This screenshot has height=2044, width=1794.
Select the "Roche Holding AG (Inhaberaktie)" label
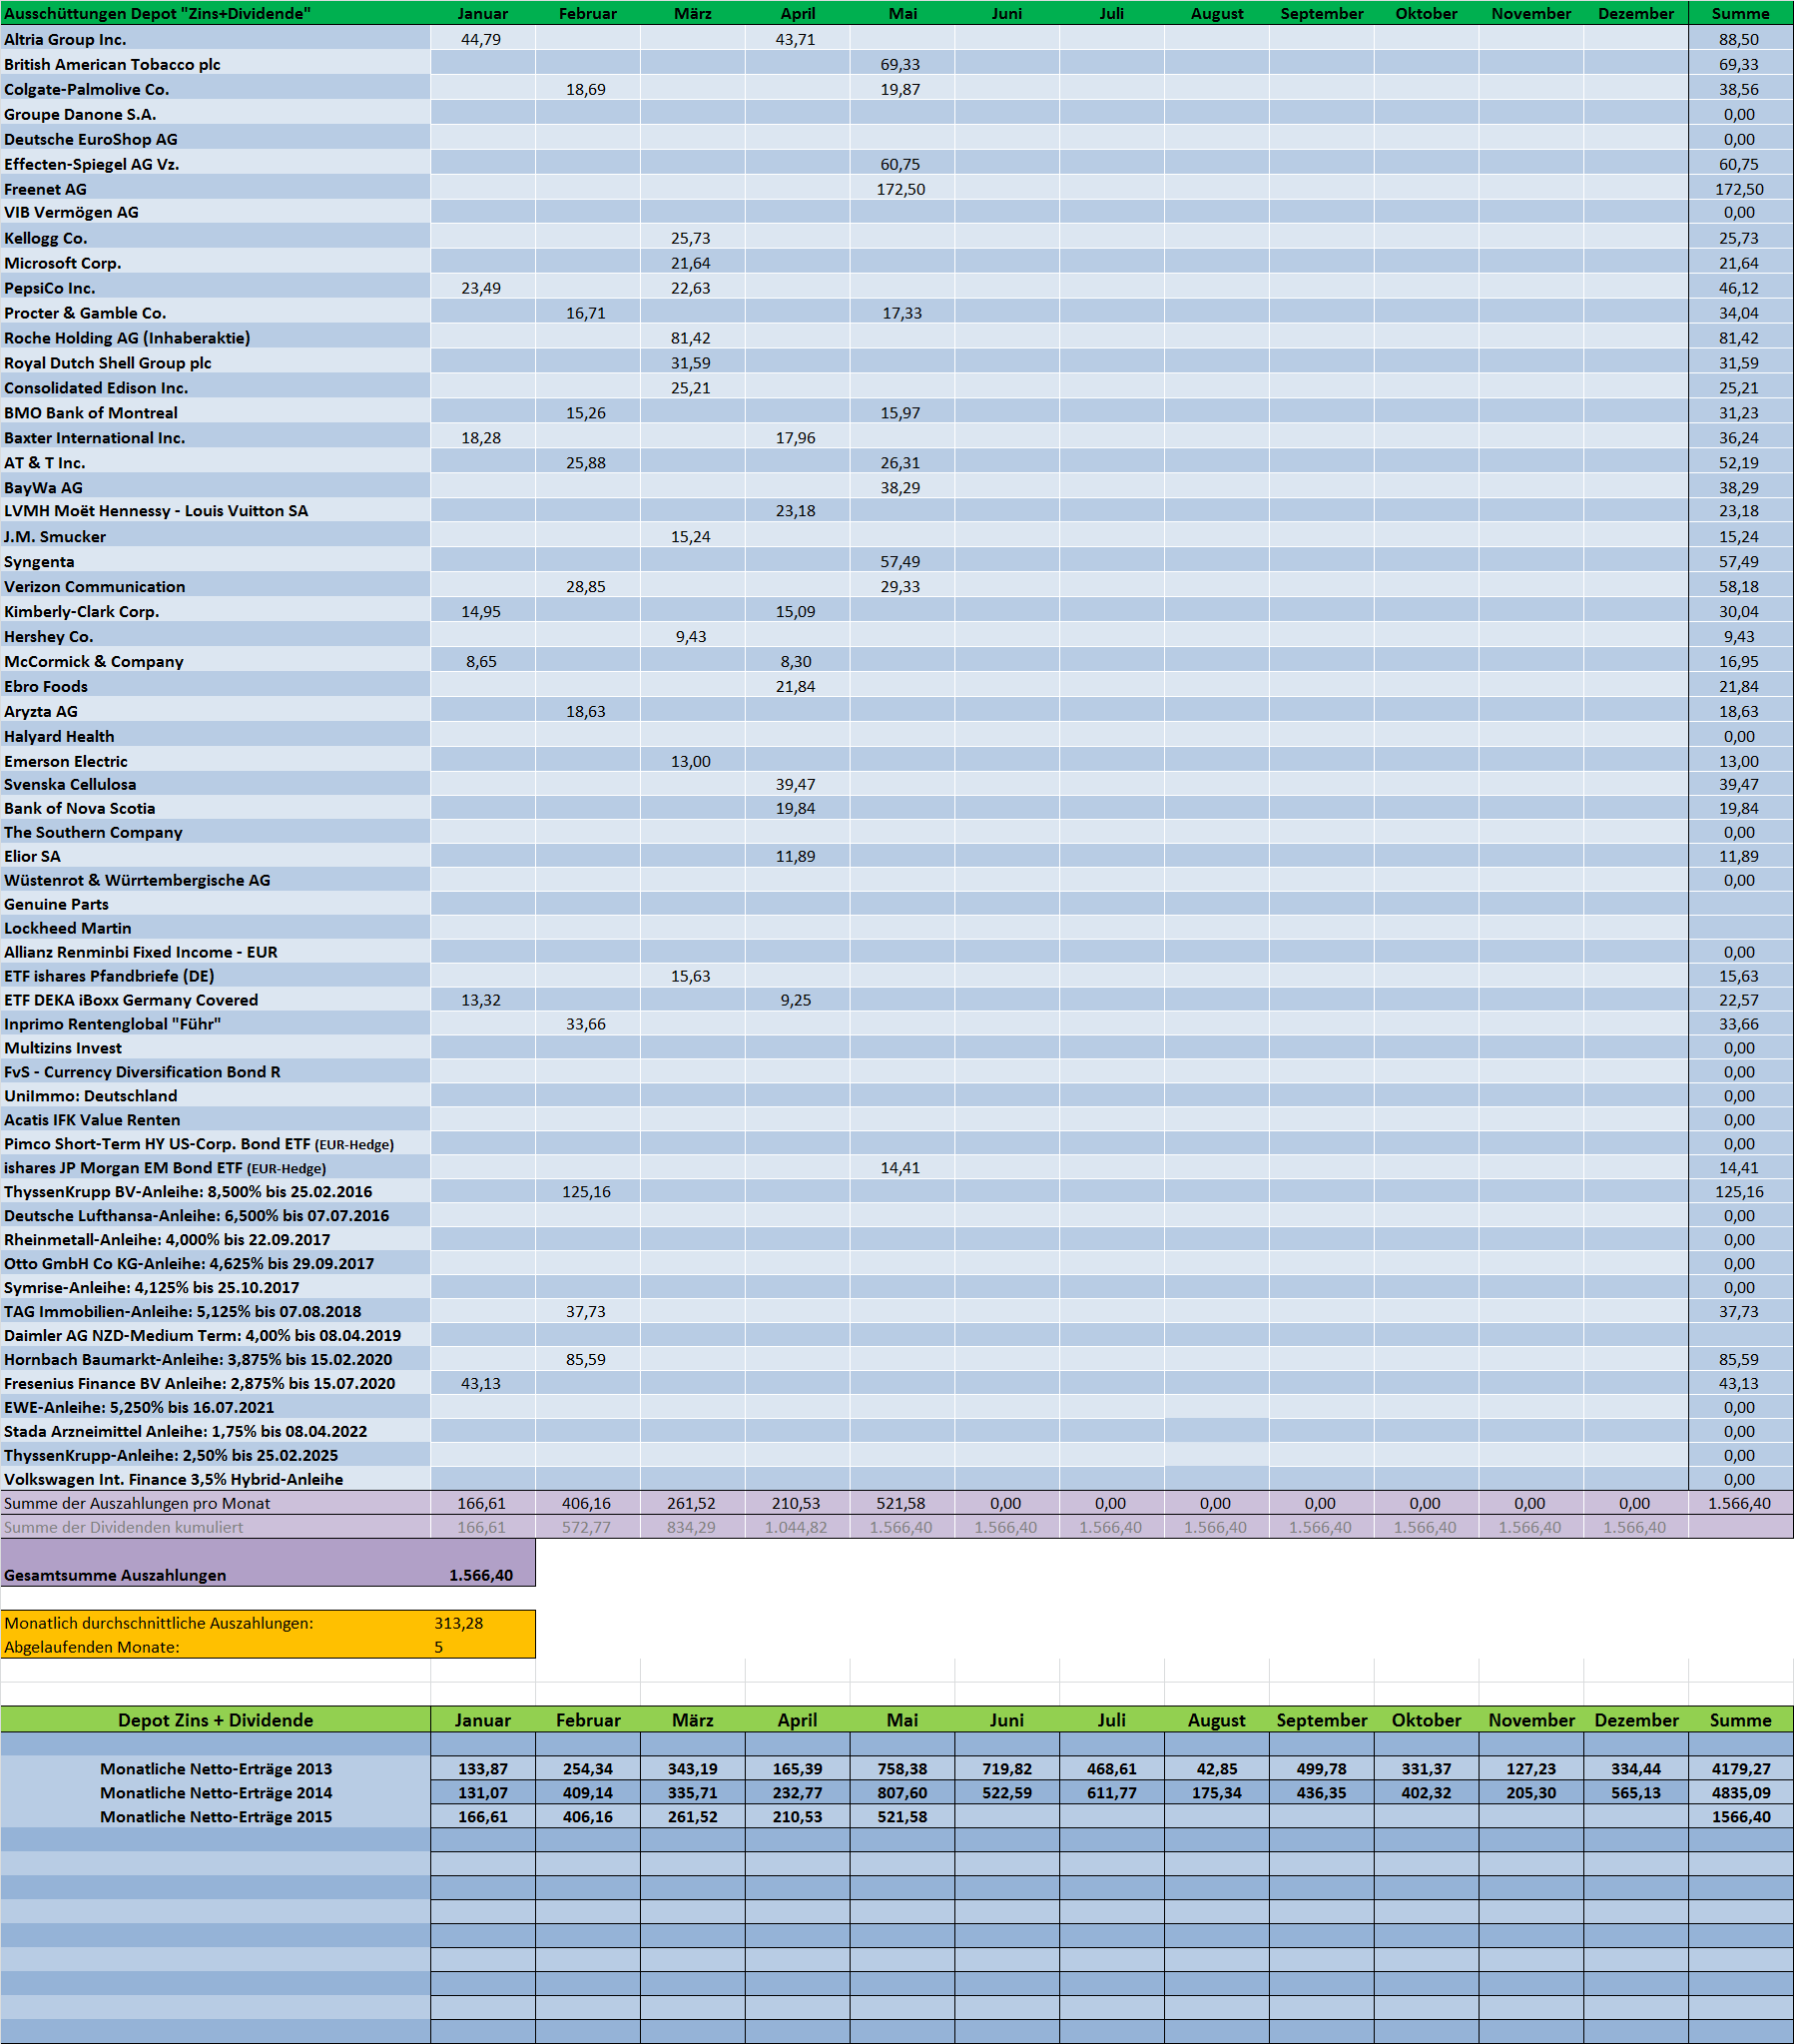click(x=127, y=339)
